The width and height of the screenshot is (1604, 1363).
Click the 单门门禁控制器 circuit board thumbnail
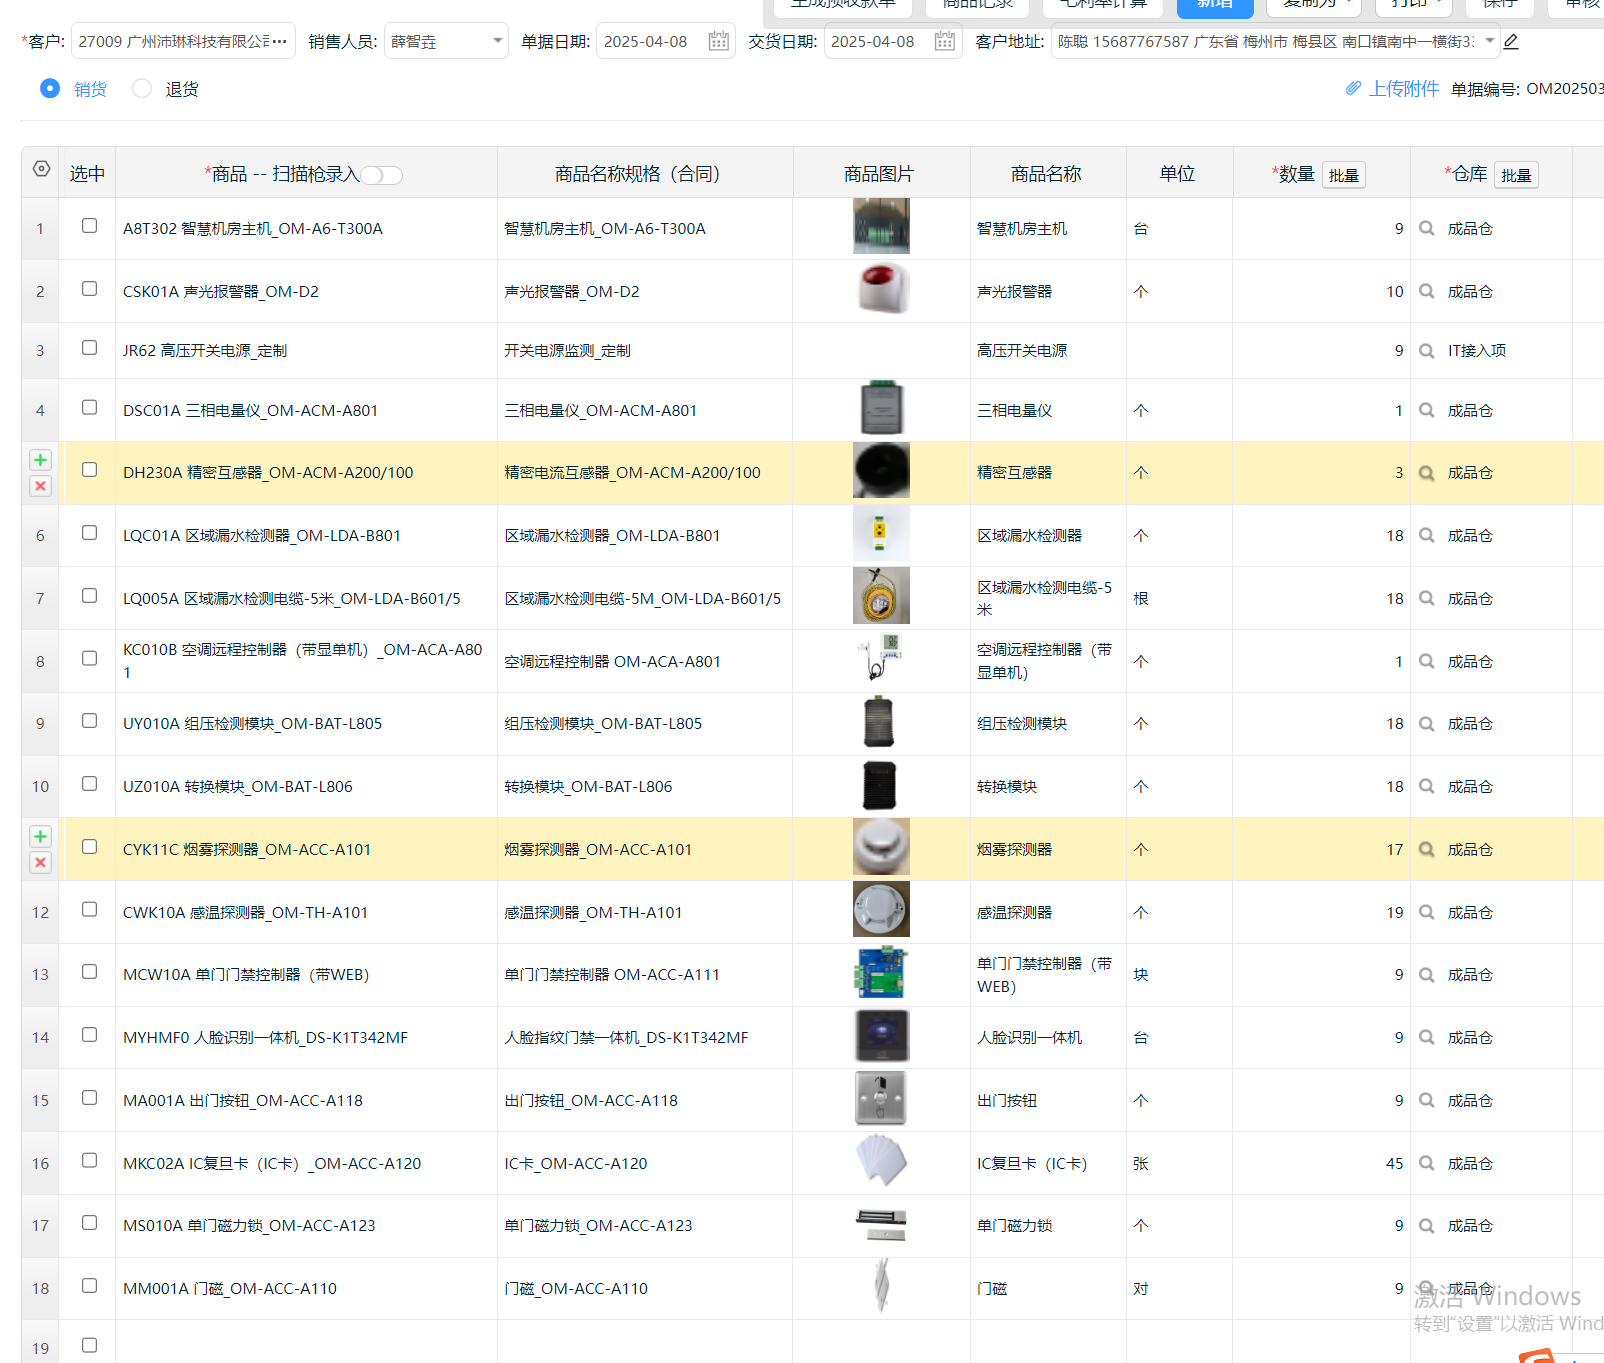881,973
